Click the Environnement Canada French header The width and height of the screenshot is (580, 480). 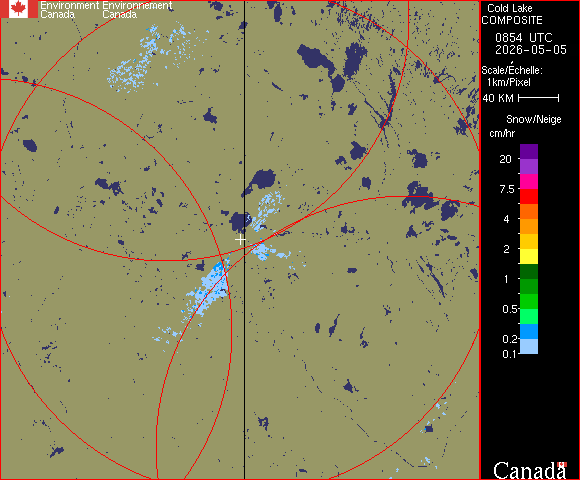point(137,10)
